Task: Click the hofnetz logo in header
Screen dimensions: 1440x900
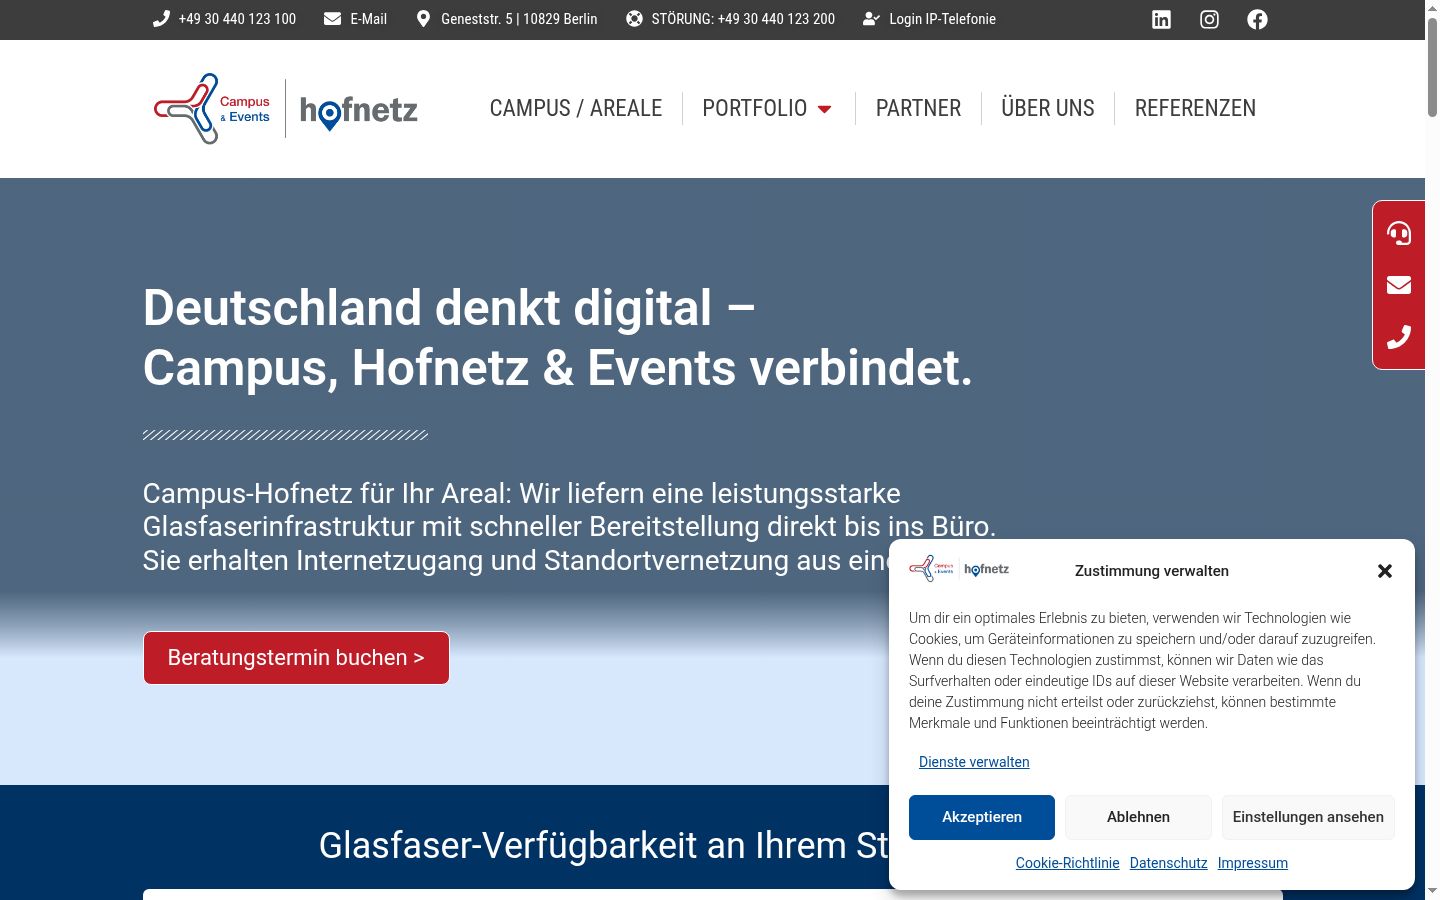Action: [359, 111]
